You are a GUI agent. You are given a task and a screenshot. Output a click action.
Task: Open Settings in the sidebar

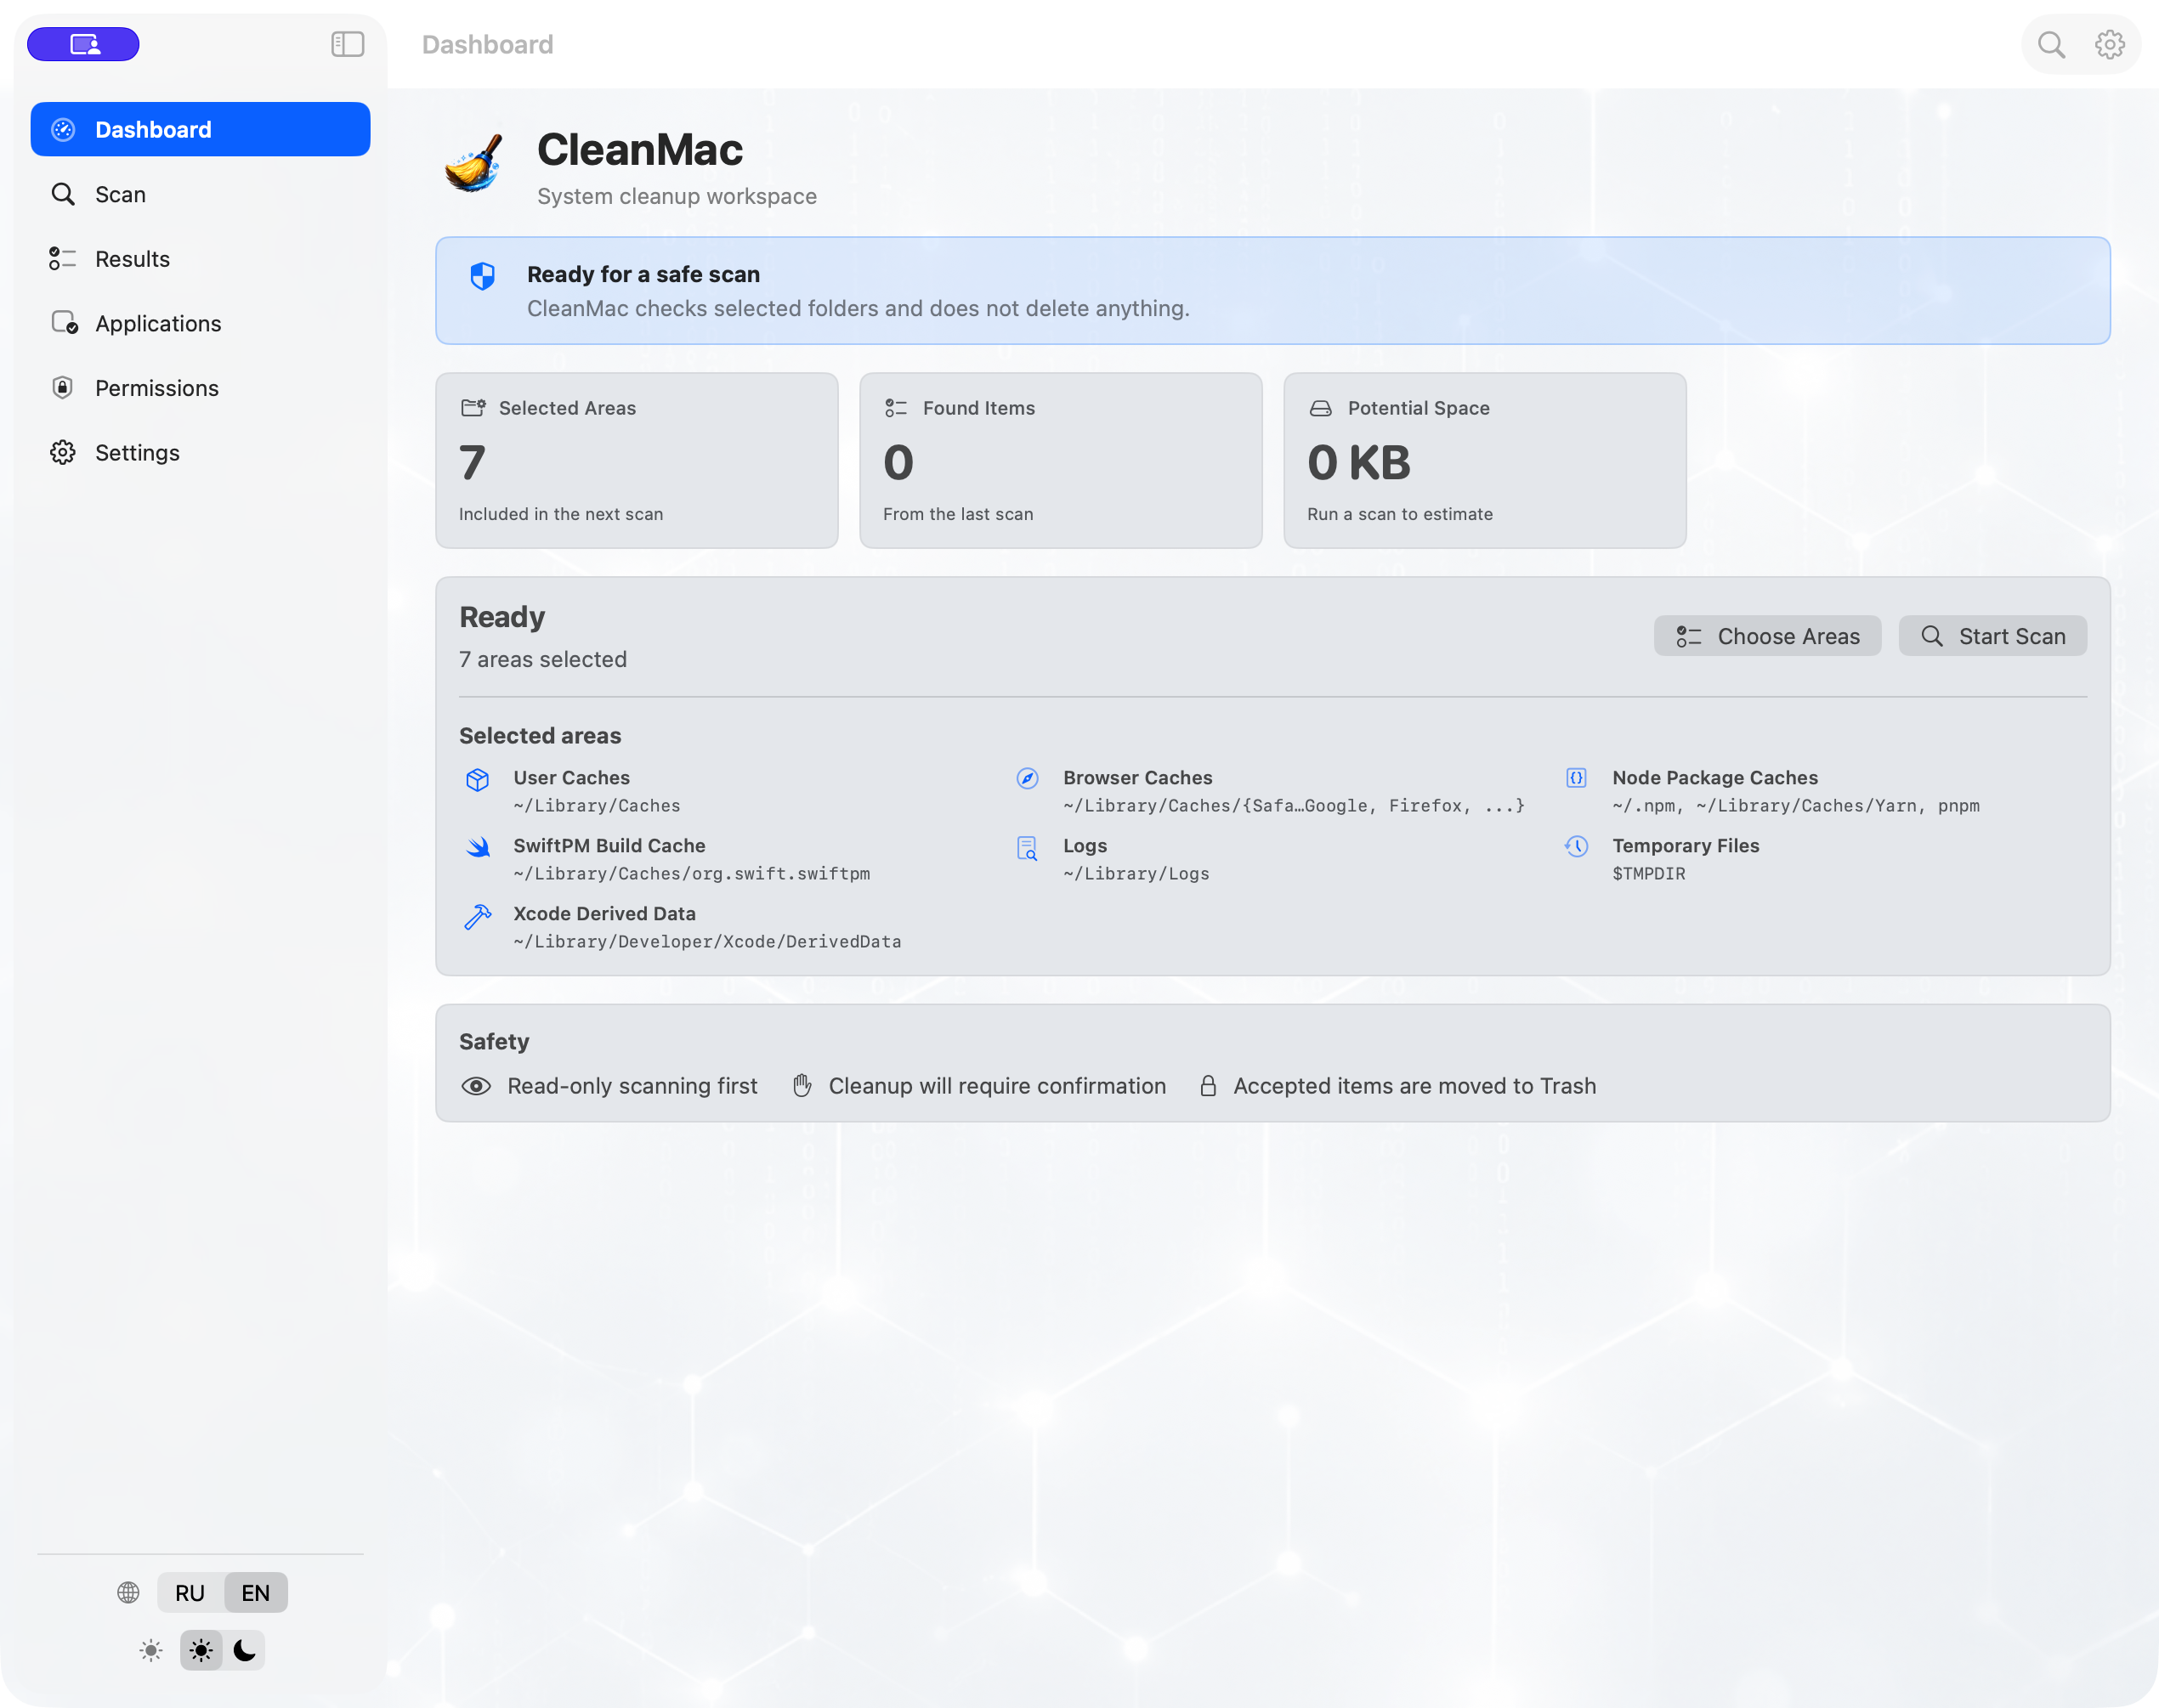(200, 453)
